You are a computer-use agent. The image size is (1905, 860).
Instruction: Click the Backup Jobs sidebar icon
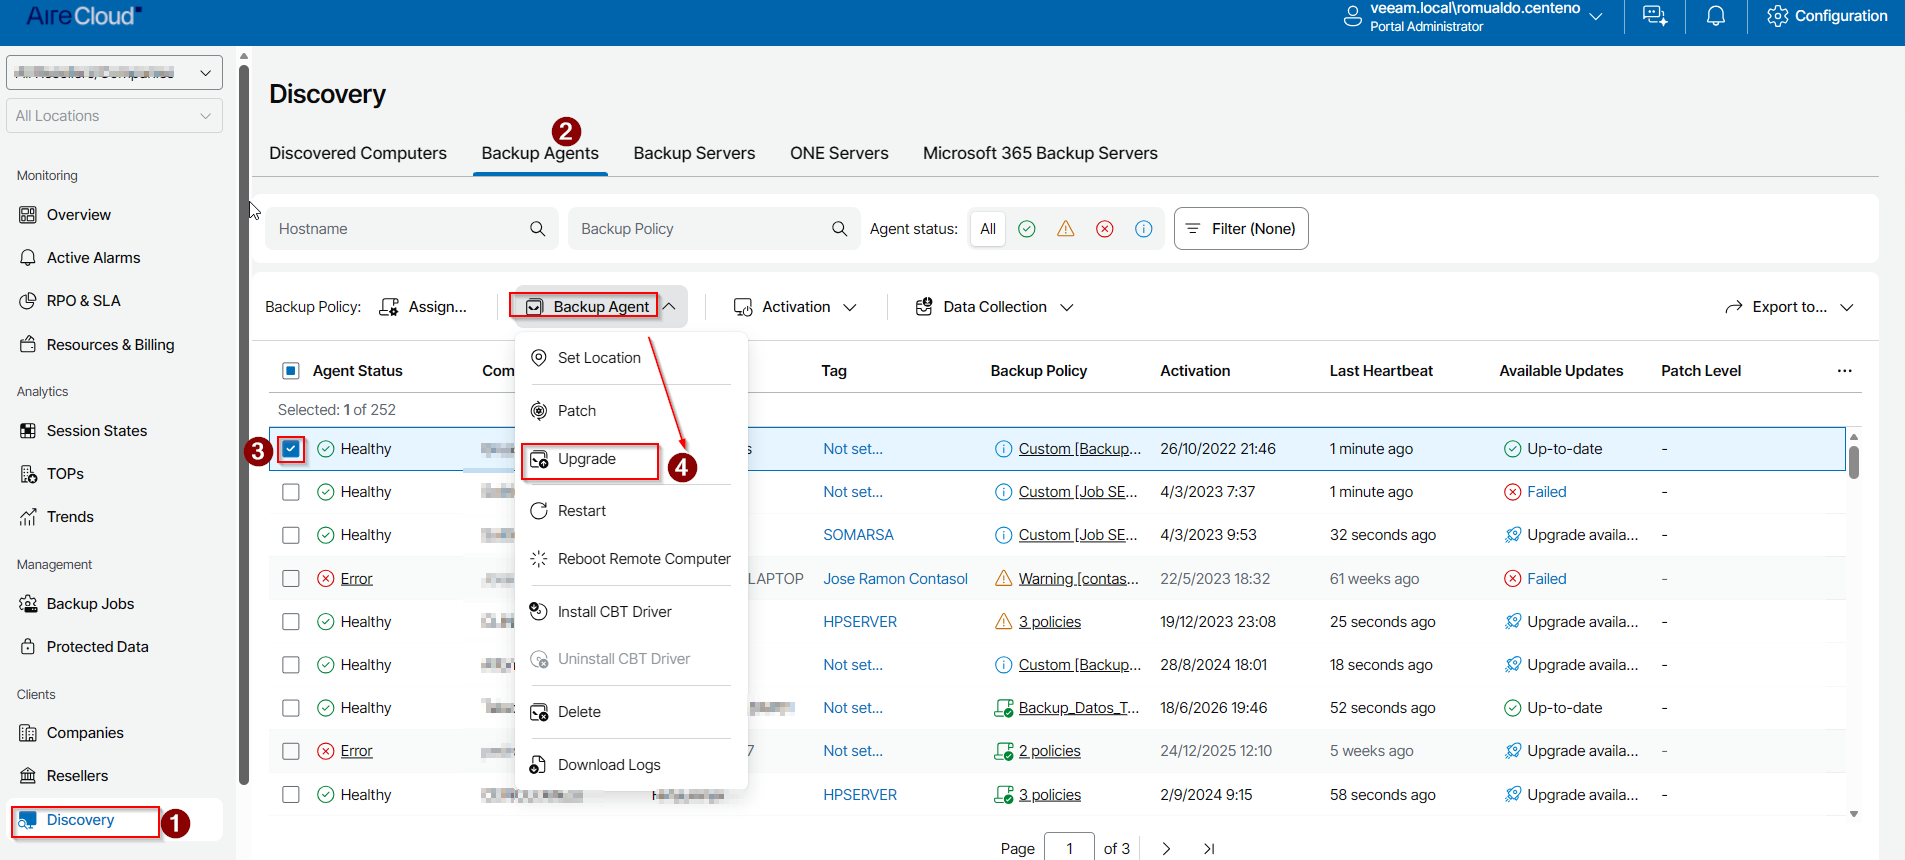pyautogui.click(x=28, y=604)
